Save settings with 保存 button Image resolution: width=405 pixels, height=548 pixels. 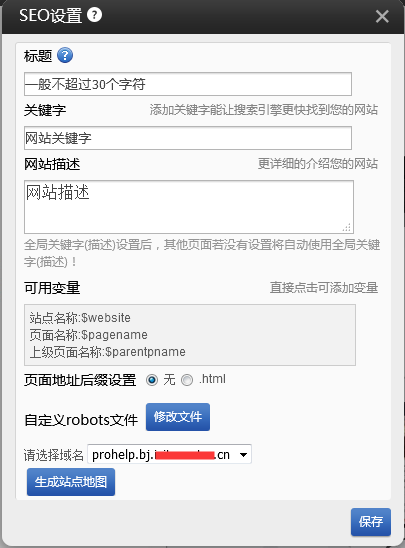pyautogui.click(x=371, y=522)
